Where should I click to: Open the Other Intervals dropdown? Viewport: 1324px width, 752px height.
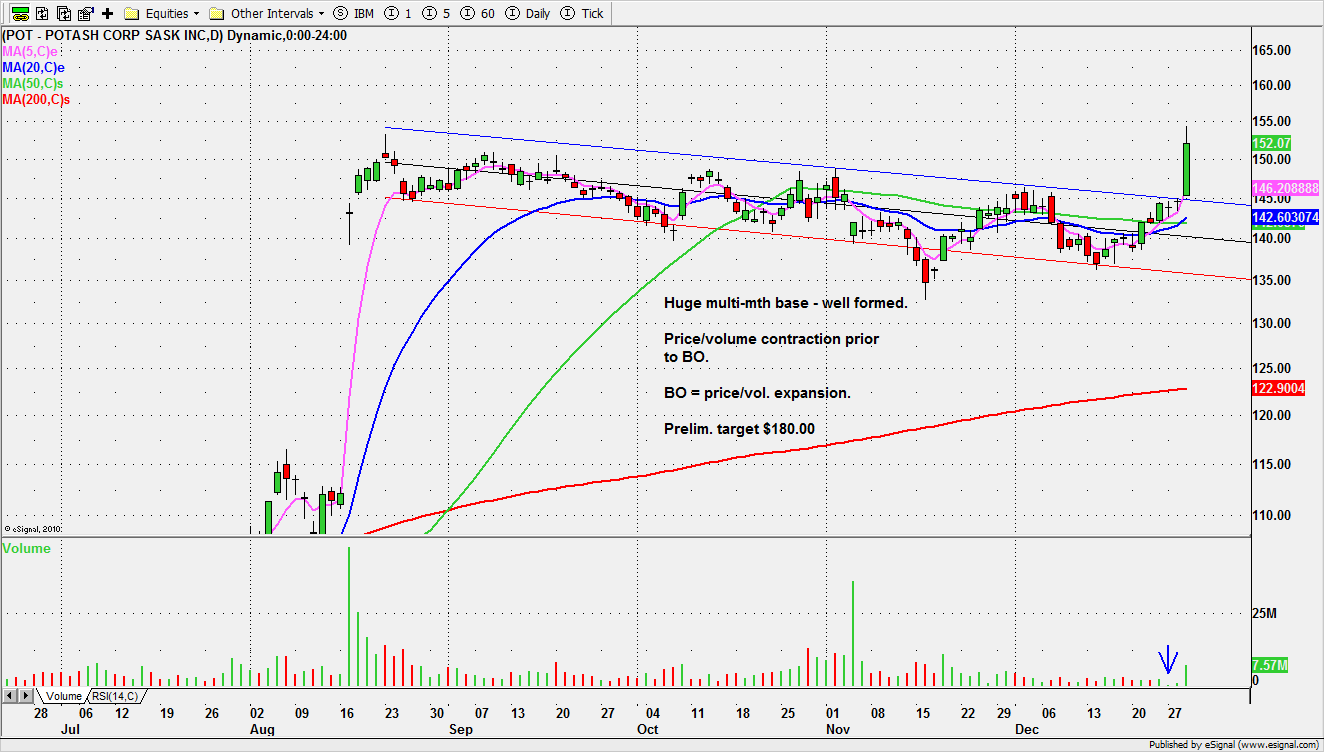click(268, 13)
